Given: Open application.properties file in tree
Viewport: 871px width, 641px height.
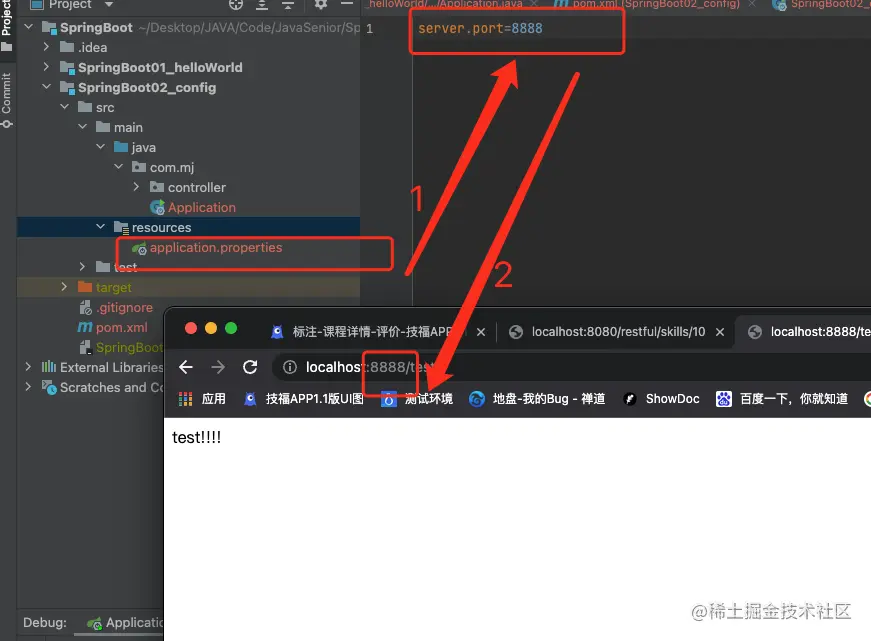Looking at the screenshot, I should 216,248.
